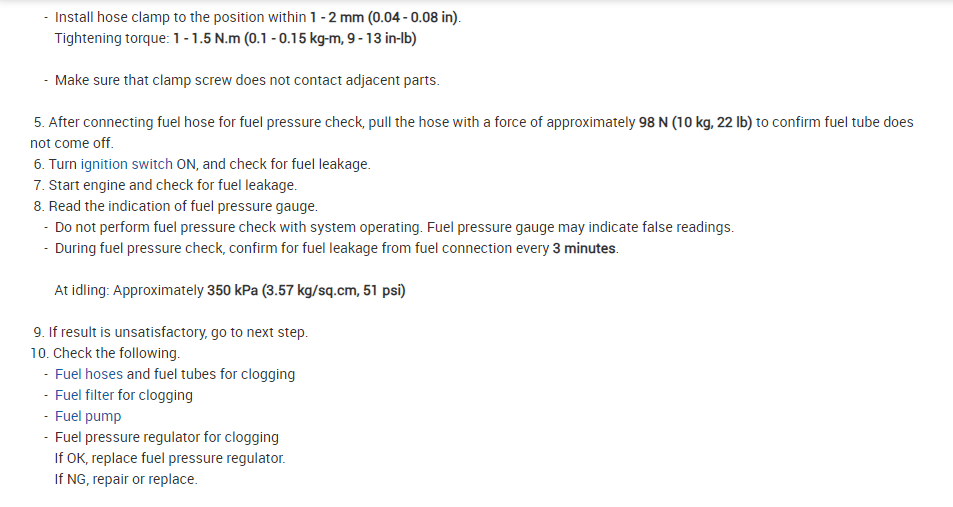Image resolution: width=953 pixels, height=507 pixels.
Task: Click the "Make sure that clamp screw" note
Action: [x=247, y=80]
